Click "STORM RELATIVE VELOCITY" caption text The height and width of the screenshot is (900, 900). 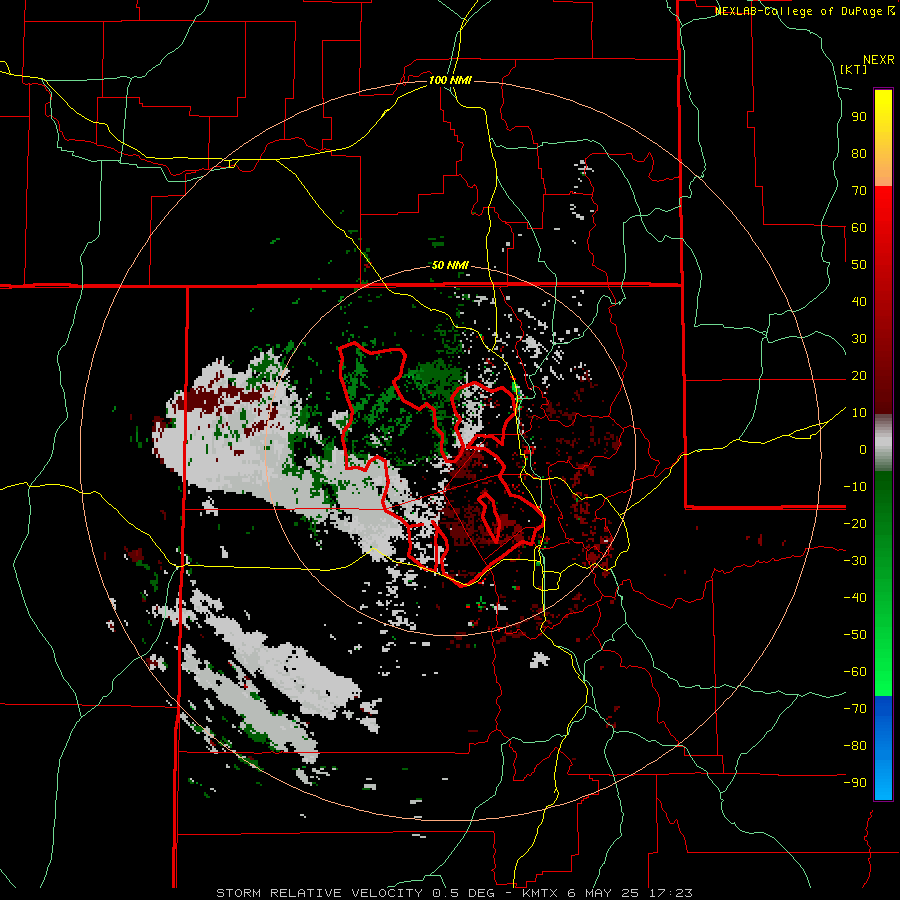point(319,893)
